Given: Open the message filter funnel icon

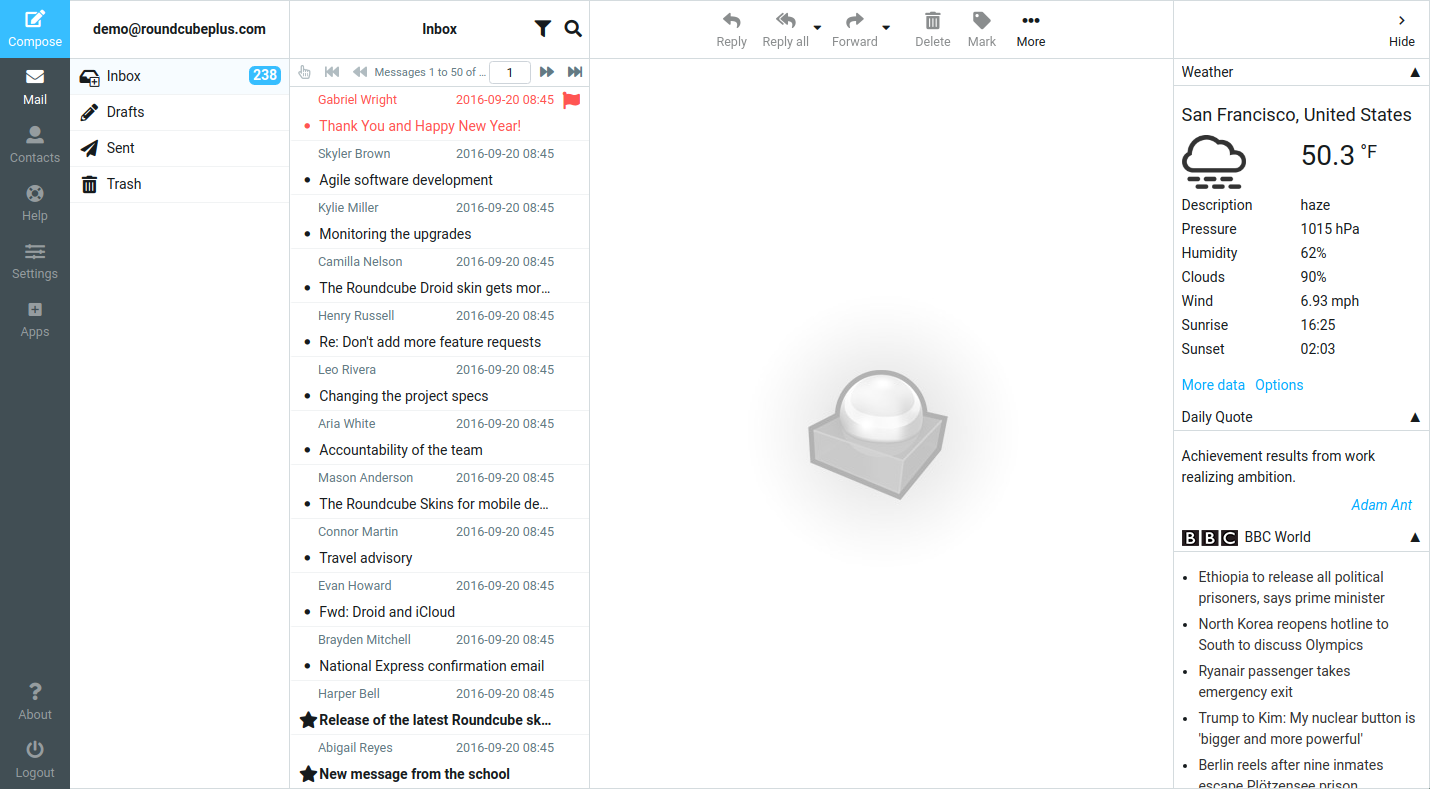Looking at the screenshot, I should (542, 29).
